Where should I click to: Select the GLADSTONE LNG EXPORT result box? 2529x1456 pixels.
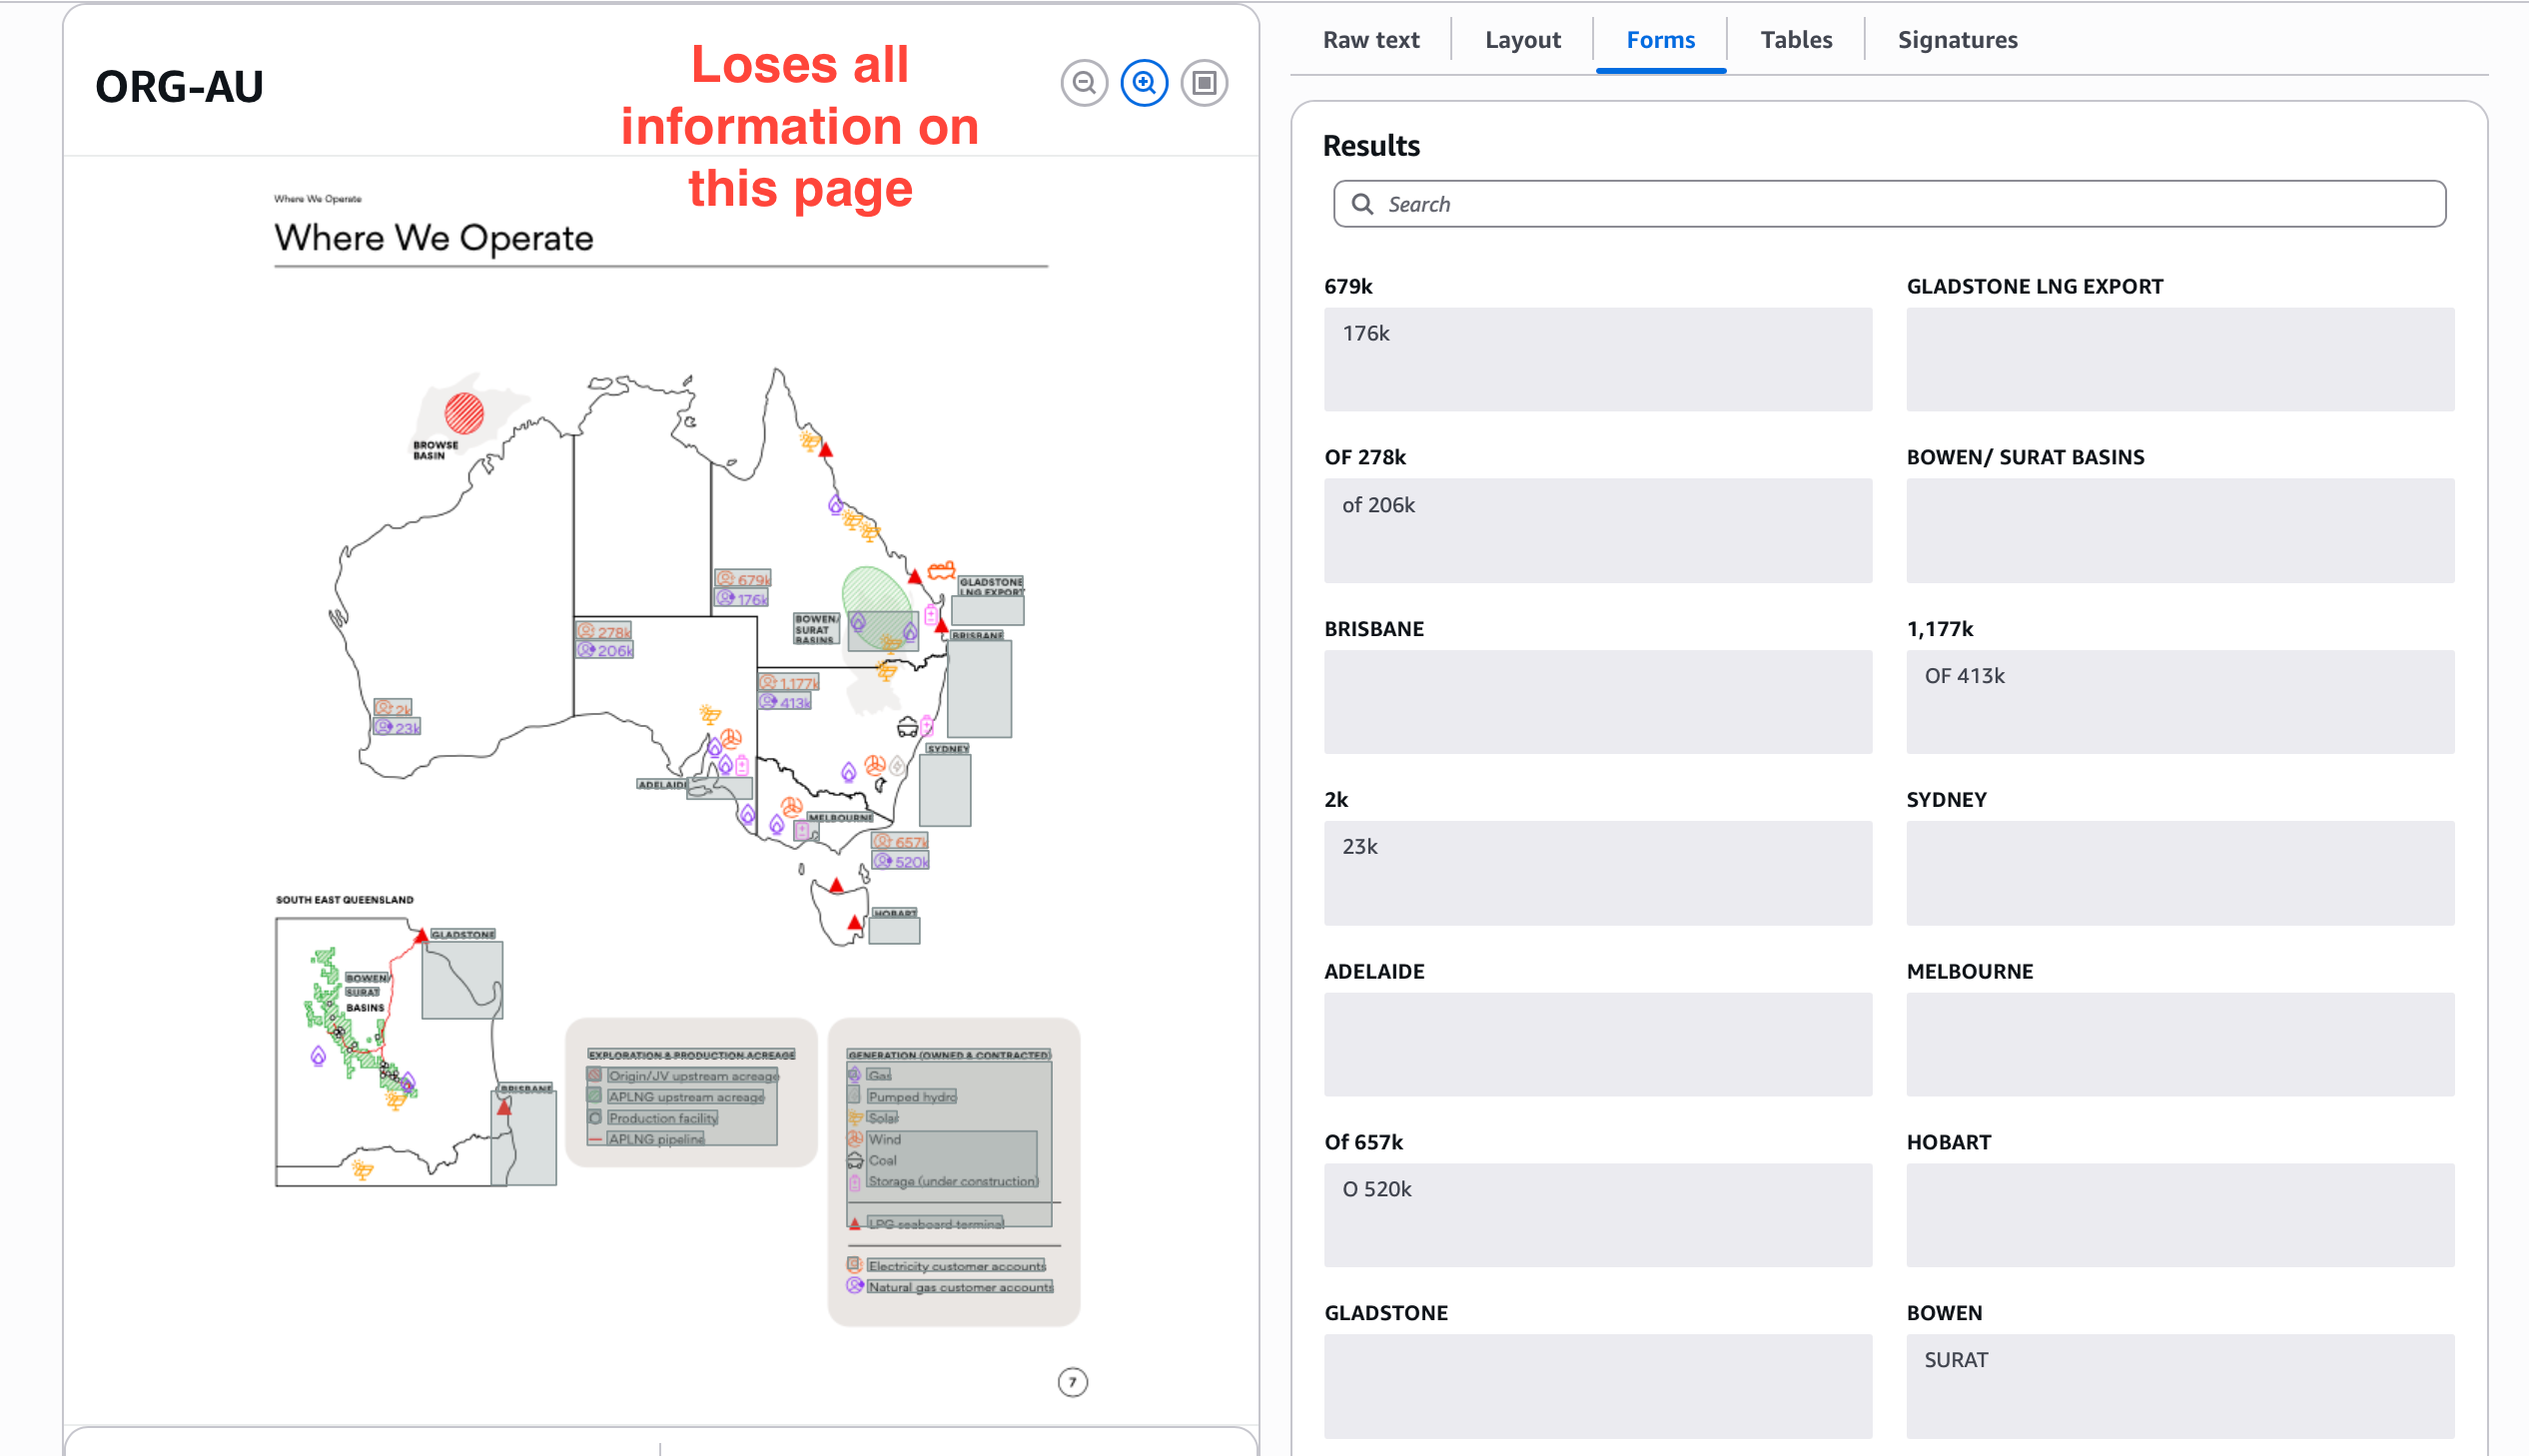pos(2179,359)
